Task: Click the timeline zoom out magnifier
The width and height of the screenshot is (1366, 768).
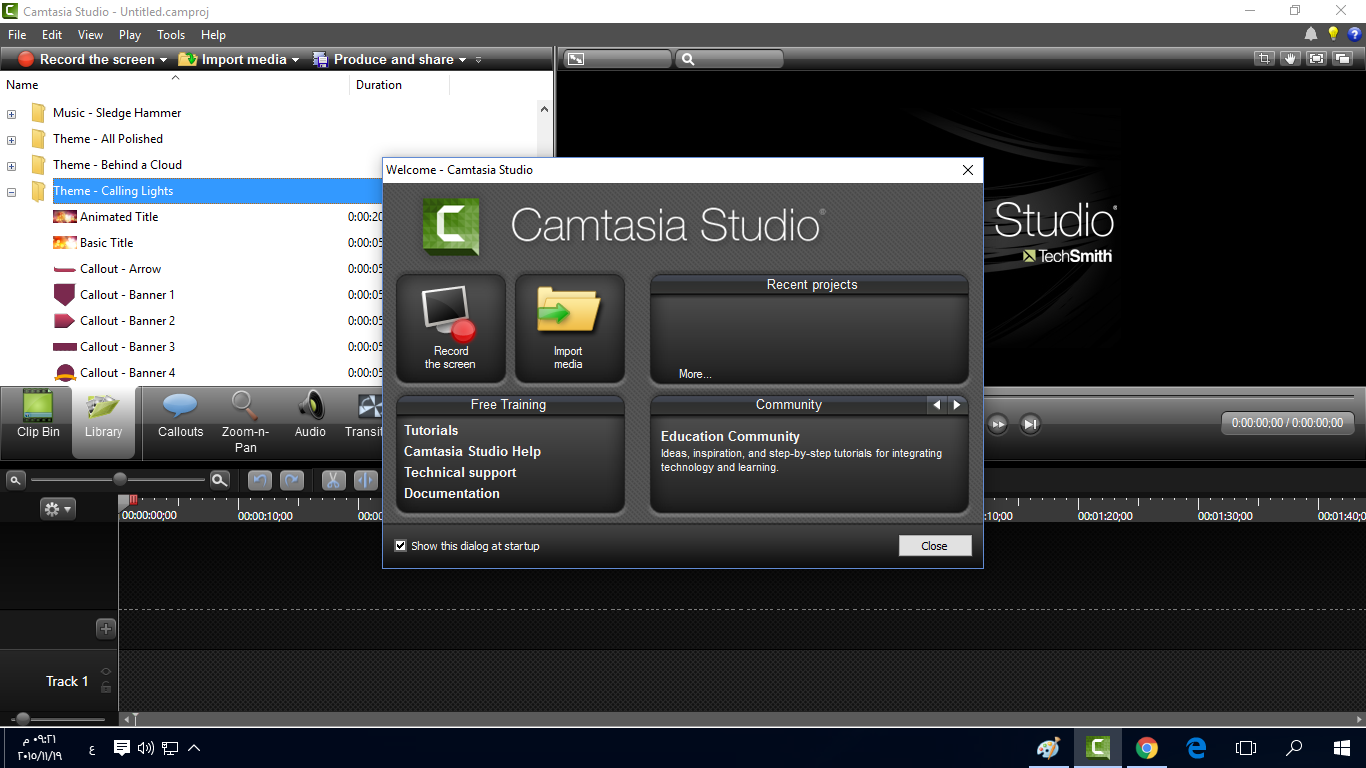Action: tap(15, 480)
